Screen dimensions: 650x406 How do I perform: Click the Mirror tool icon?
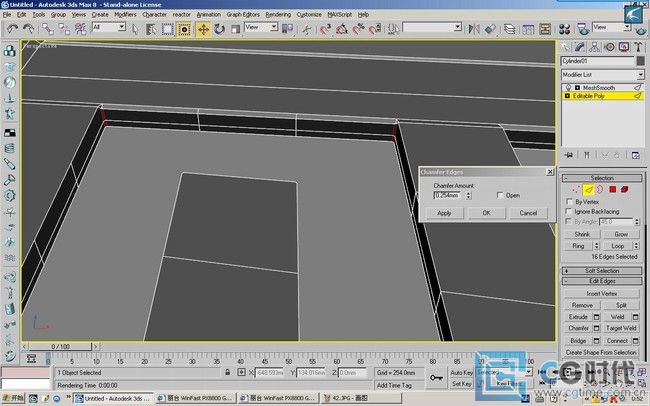click(474, 29)
